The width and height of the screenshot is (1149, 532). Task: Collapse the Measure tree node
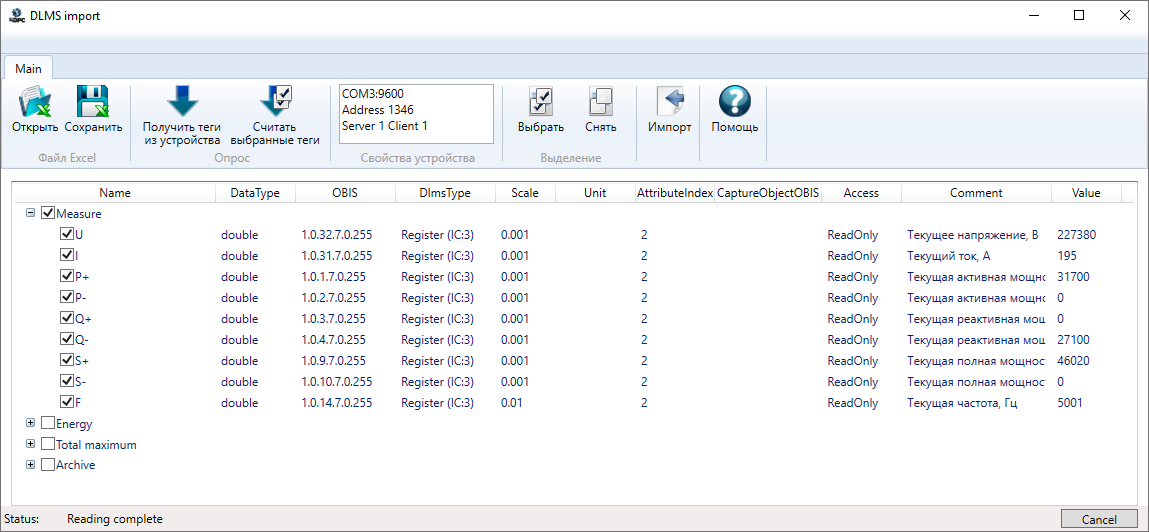pos(31,213)
